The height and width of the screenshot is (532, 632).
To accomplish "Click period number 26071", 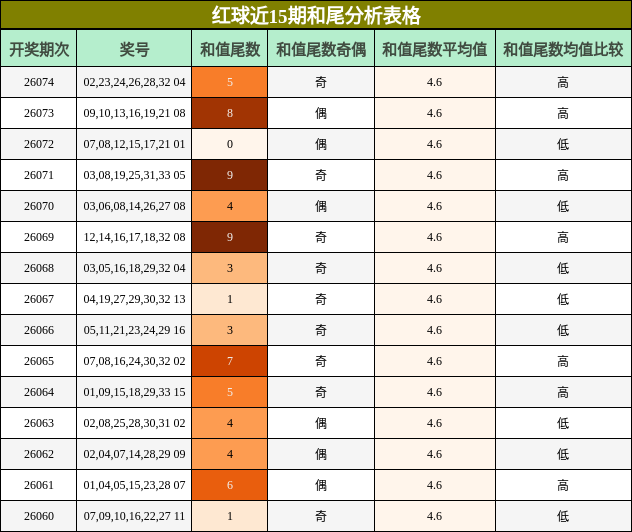I will pyautogui.click(x=39, y=175).
